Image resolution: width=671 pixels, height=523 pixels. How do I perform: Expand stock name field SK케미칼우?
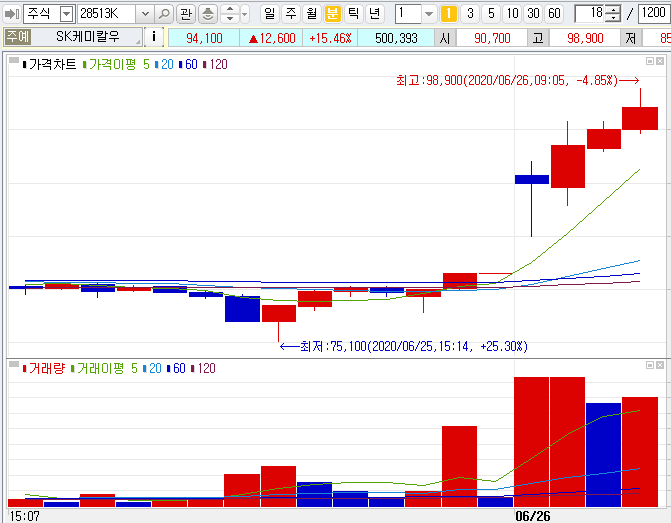[87, 37]
